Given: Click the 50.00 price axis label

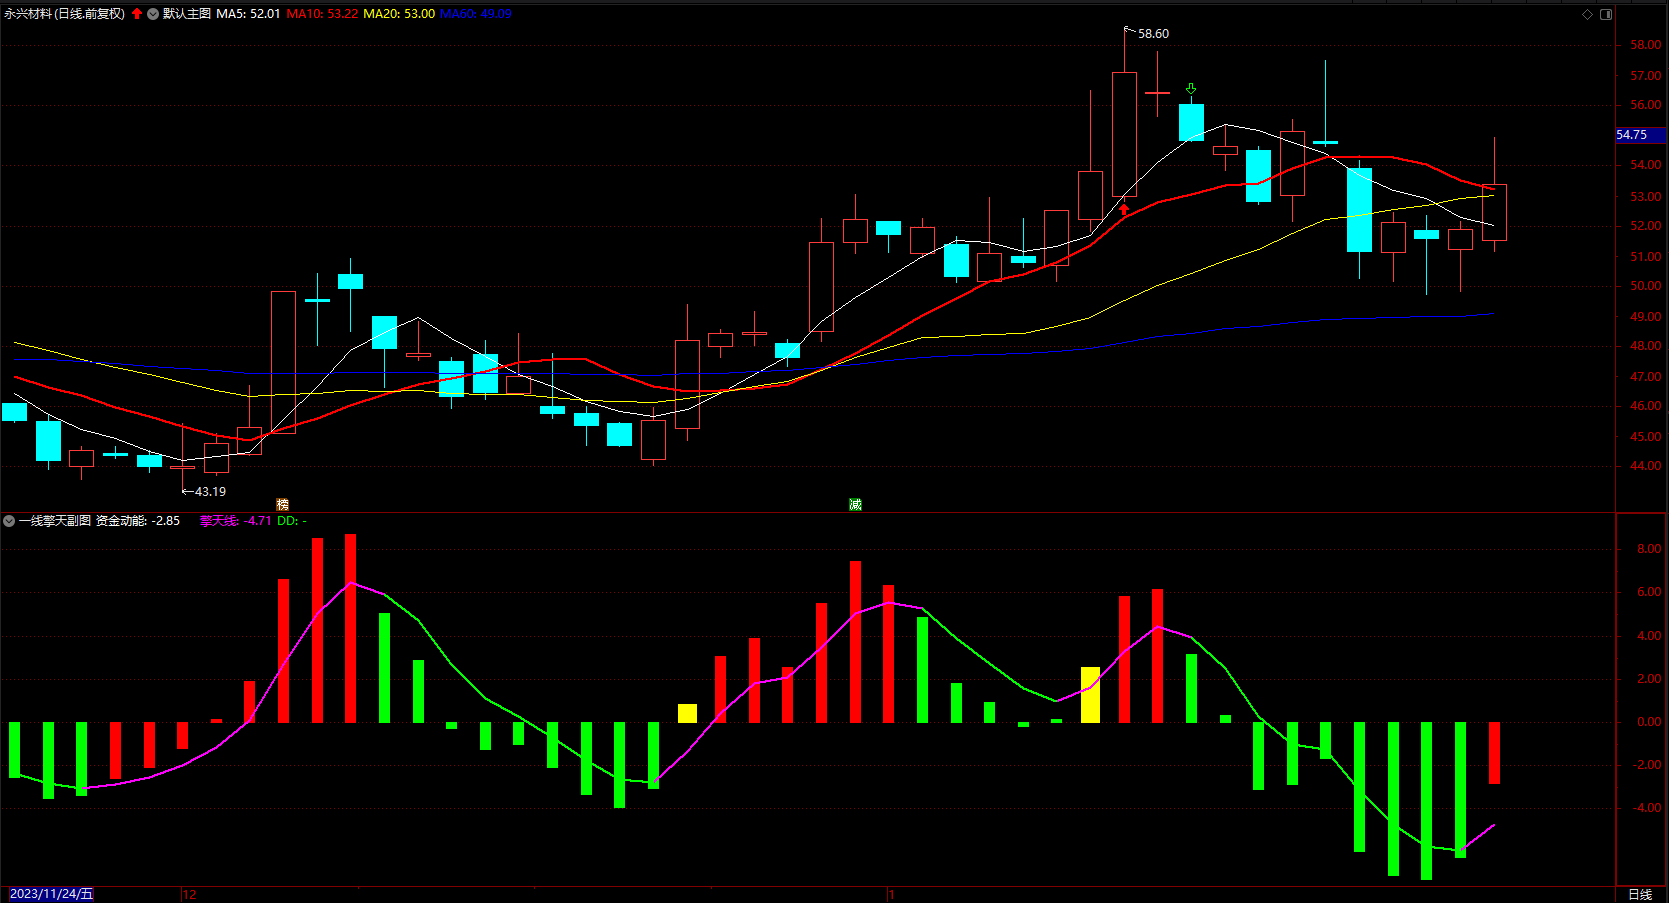Looking at the screenshot, I should pyautogui.click(x=1646, y=286).
